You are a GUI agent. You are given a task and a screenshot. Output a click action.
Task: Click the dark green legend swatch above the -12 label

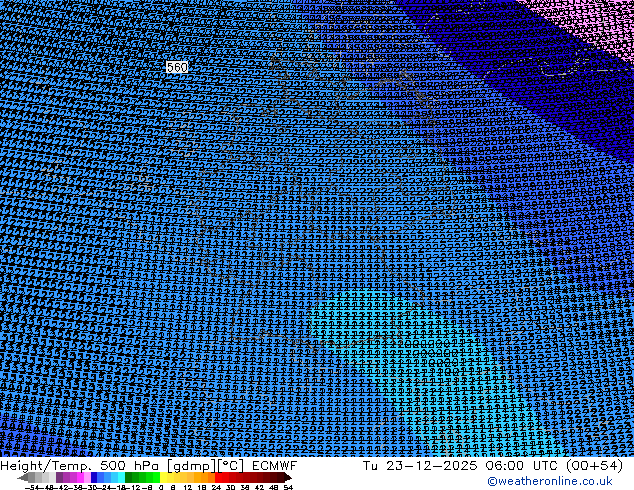pos(129,477)
